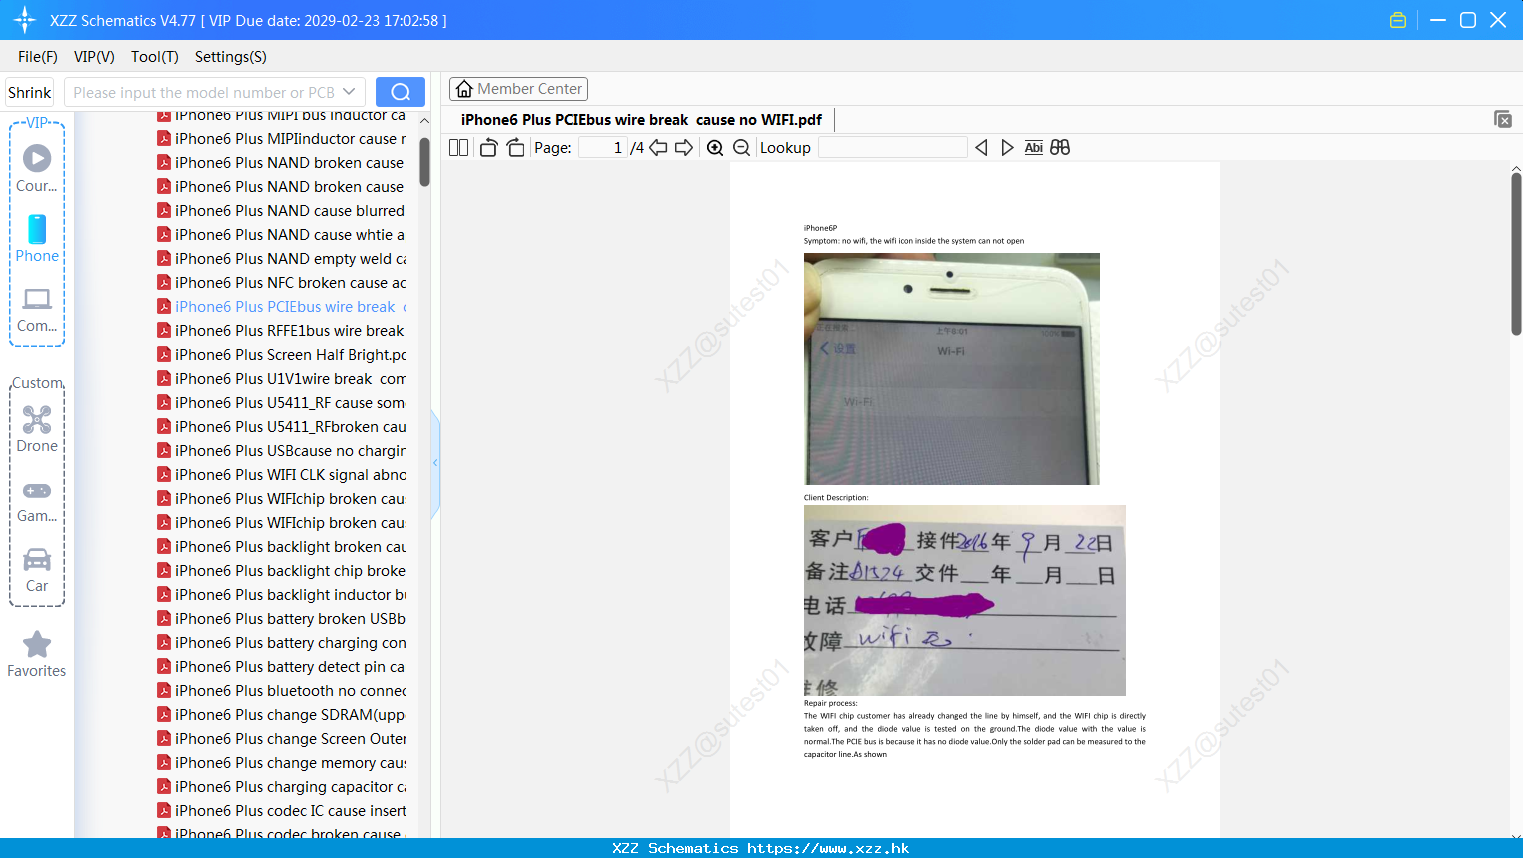Expand the model number dropdown arrow

pos(349,92)
